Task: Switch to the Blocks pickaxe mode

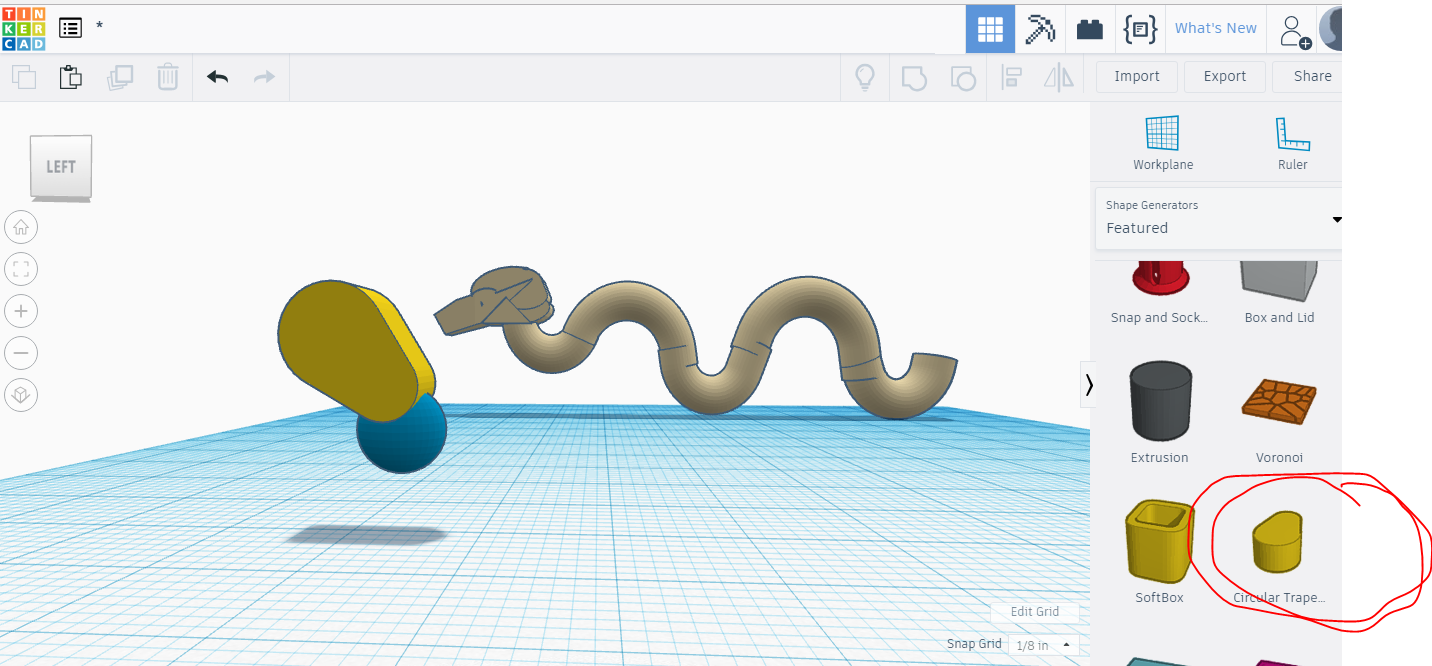Action: [x=1040, y=28]
